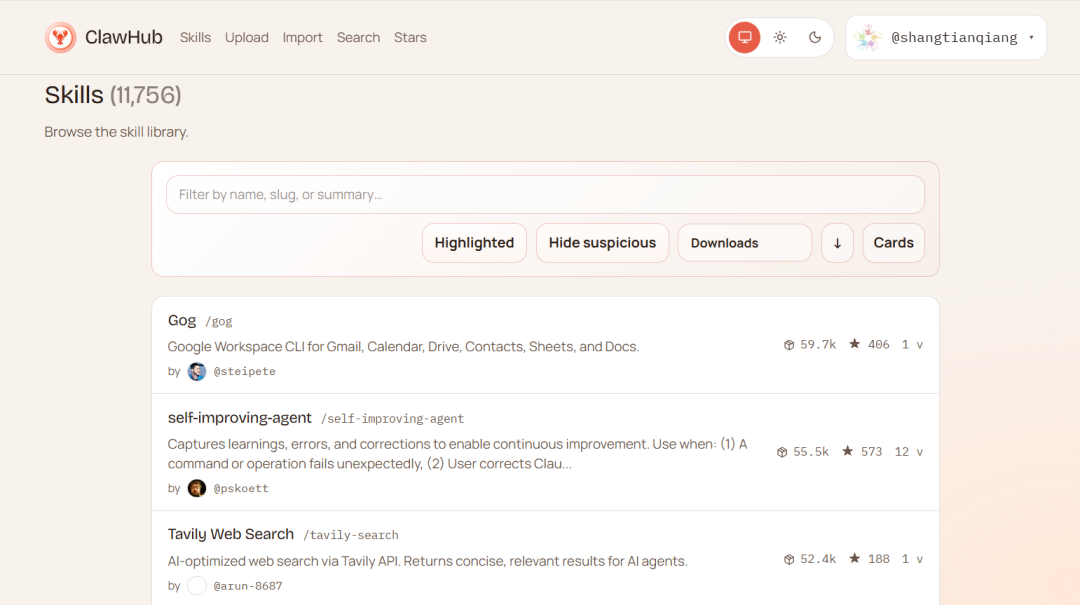Click the downloads package icon for Gog
Image resolution: width=1080 pixels, height=605 pixels.
click(x=789, y=345)
